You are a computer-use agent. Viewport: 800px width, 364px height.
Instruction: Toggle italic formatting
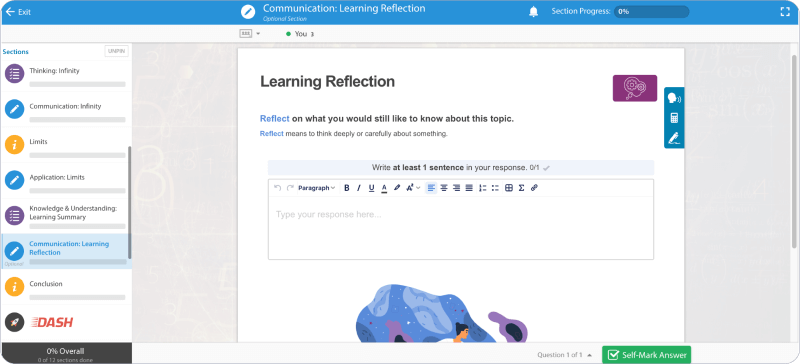click(x=359, y=188)
